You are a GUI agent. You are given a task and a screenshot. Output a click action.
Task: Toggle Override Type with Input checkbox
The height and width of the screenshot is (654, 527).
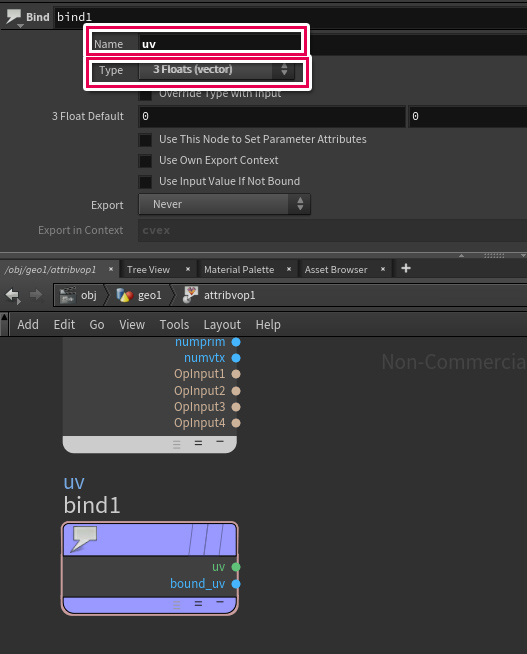click(146, 94)
